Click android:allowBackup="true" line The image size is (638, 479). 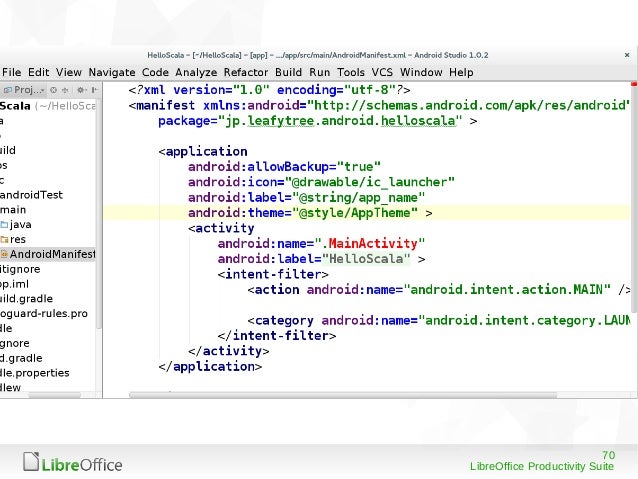(x=284, y=166)
